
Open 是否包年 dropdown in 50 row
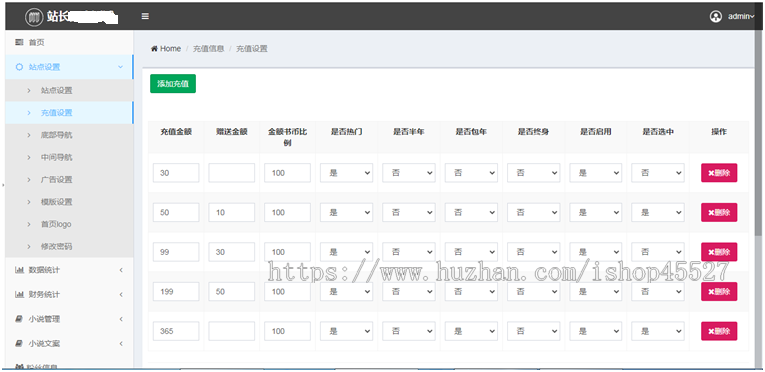pos(471,212)
